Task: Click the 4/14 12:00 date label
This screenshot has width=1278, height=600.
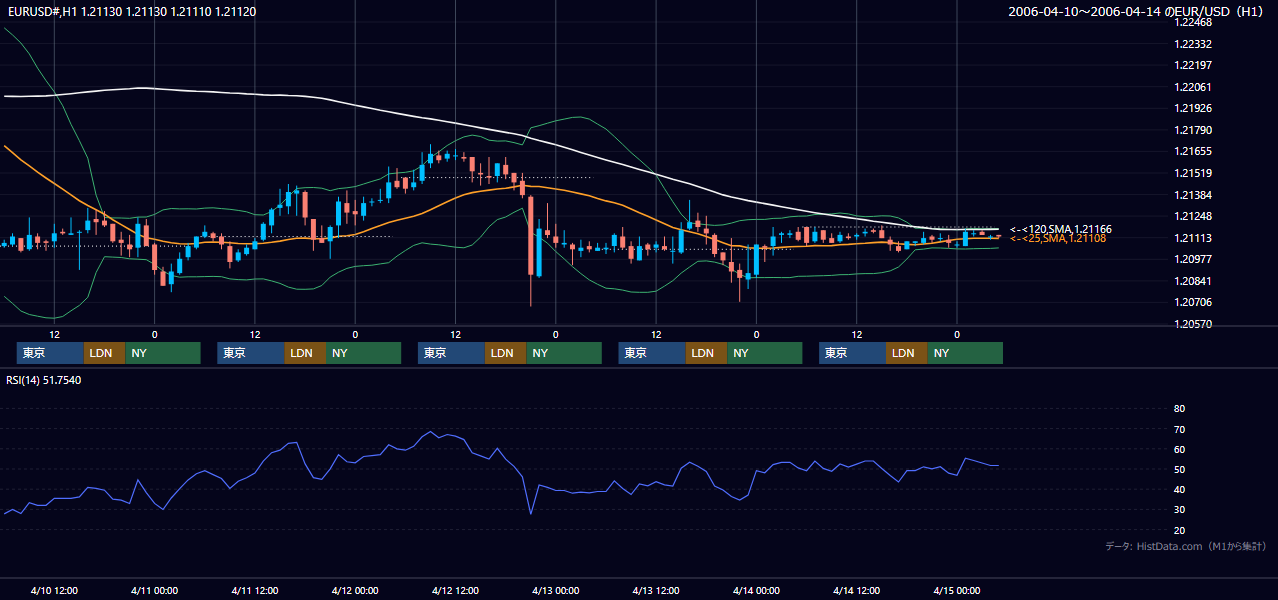Action: [x=856, y=590]
